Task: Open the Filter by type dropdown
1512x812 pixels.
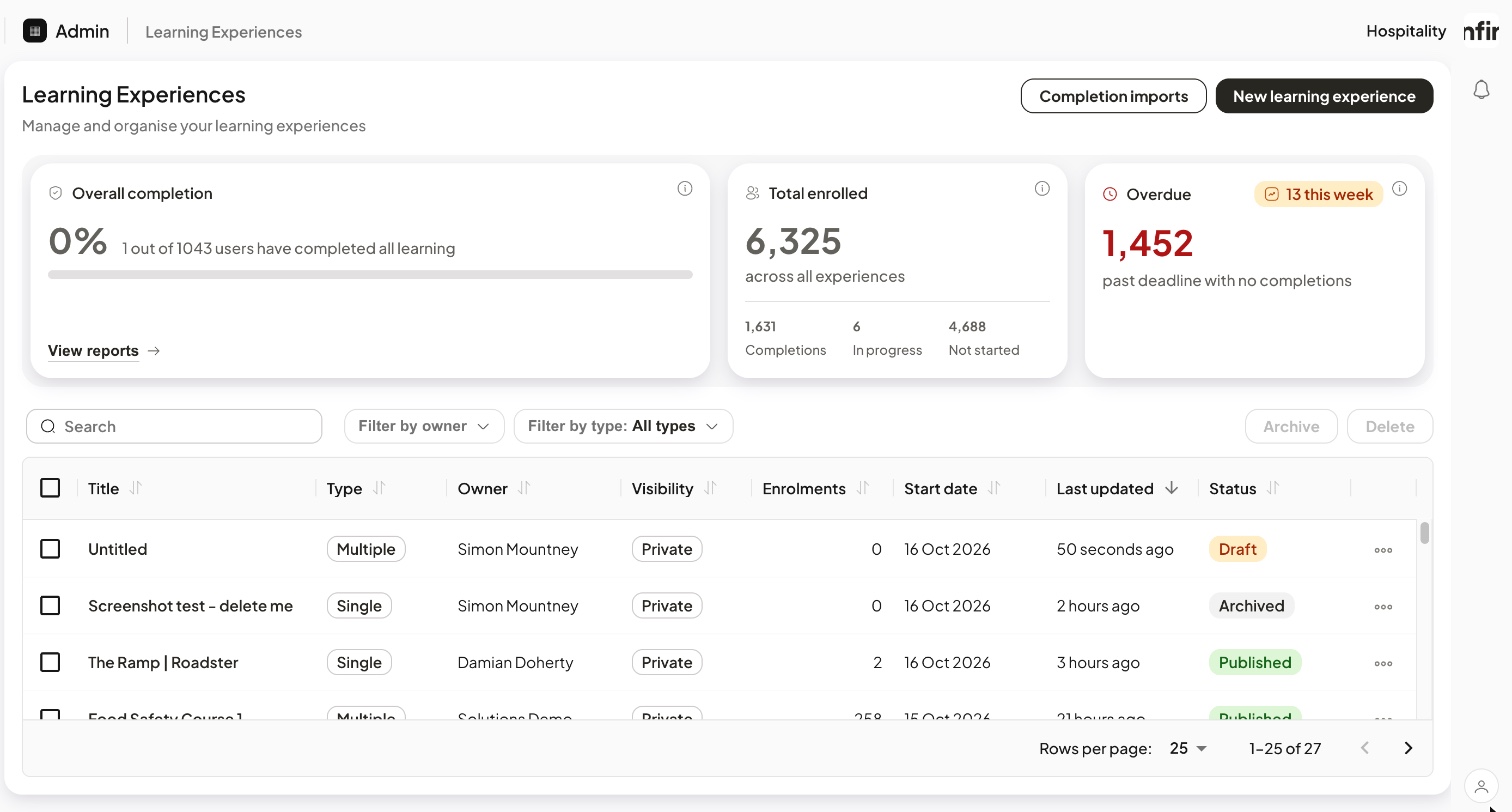Action: tap(623, 426)
